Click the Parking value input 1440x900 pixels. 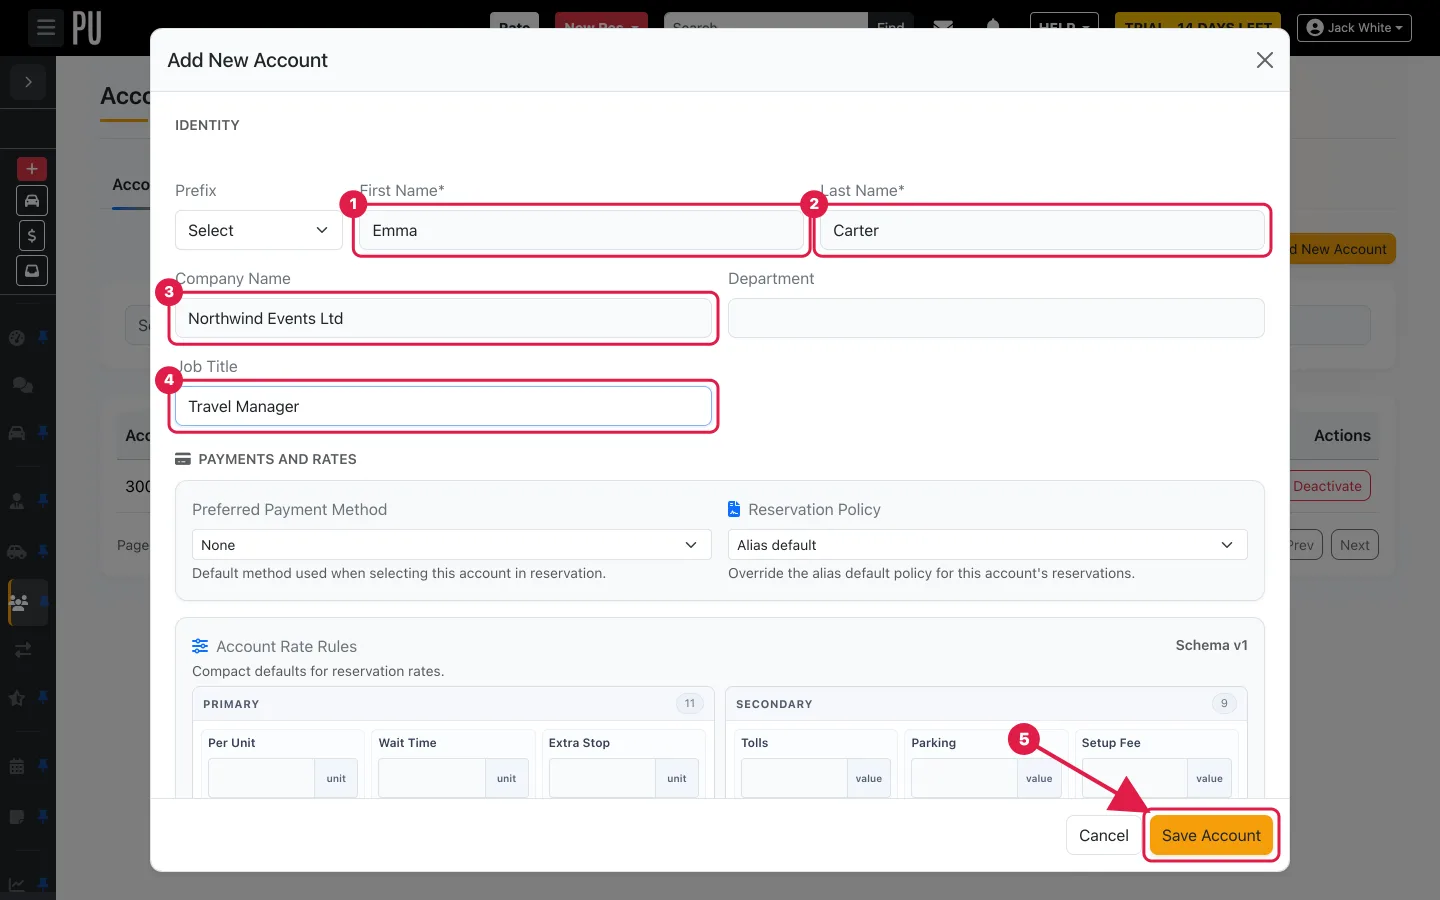965,778
